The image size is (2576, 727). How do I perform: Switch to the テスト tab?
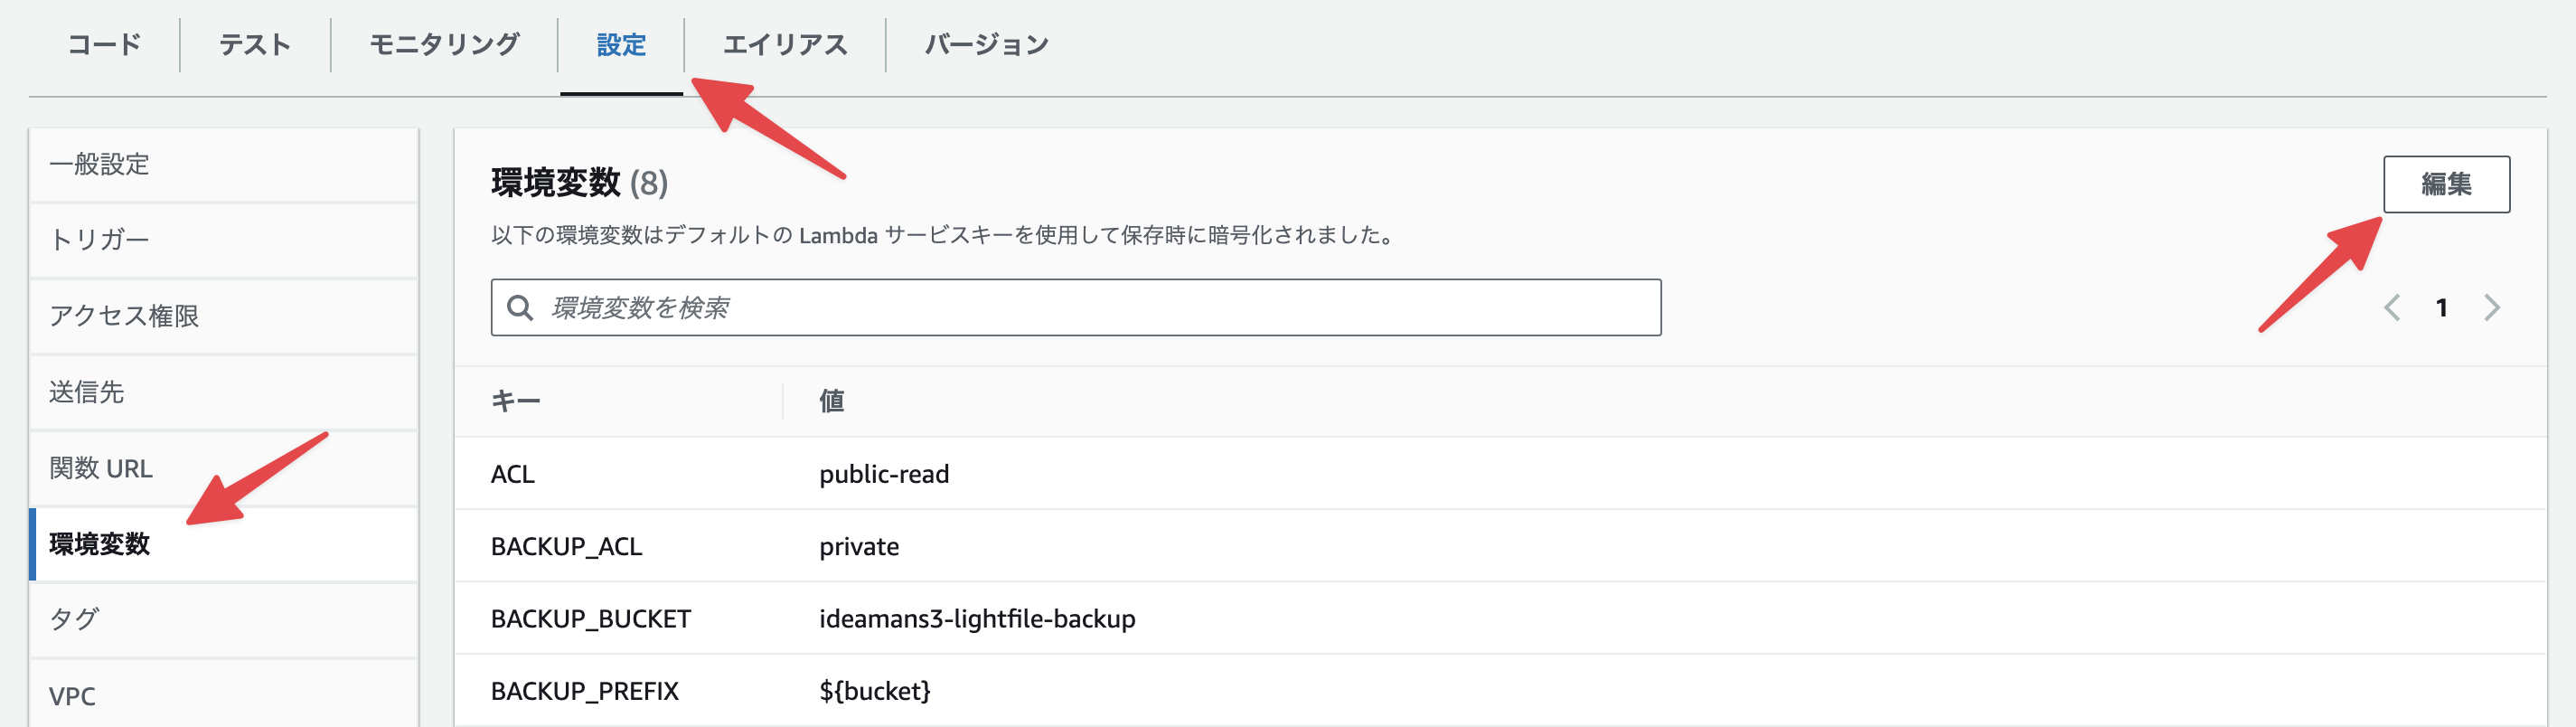(255, 45)
